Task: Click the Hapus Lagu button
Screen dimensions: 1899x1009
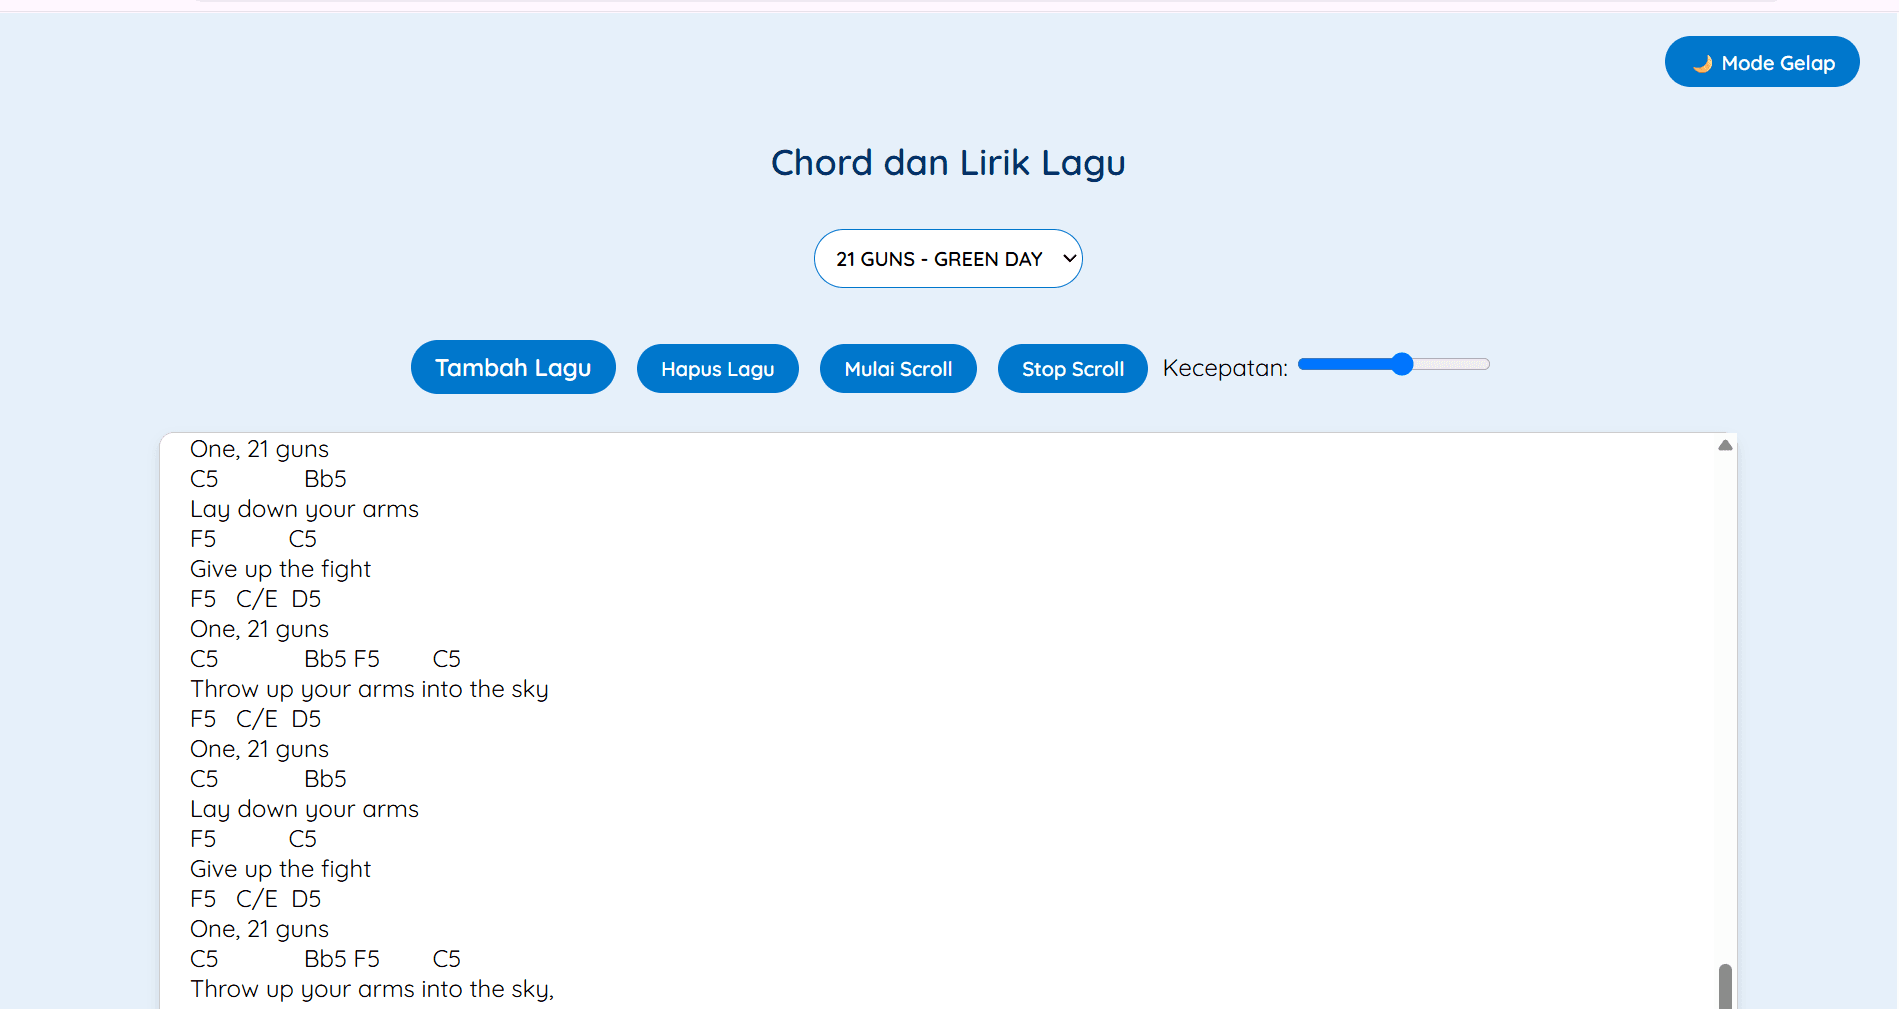Action: click(718, 369)
